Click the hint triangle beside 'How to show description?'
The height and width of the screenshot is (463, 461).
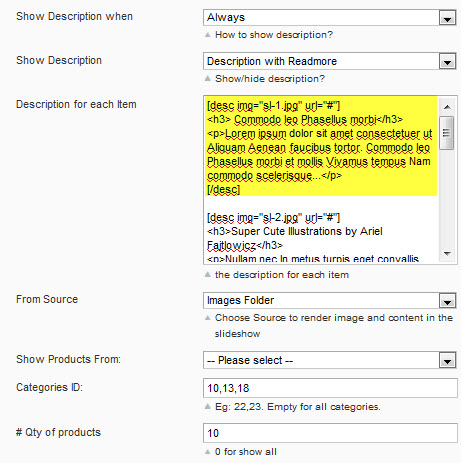coord(208,34)
